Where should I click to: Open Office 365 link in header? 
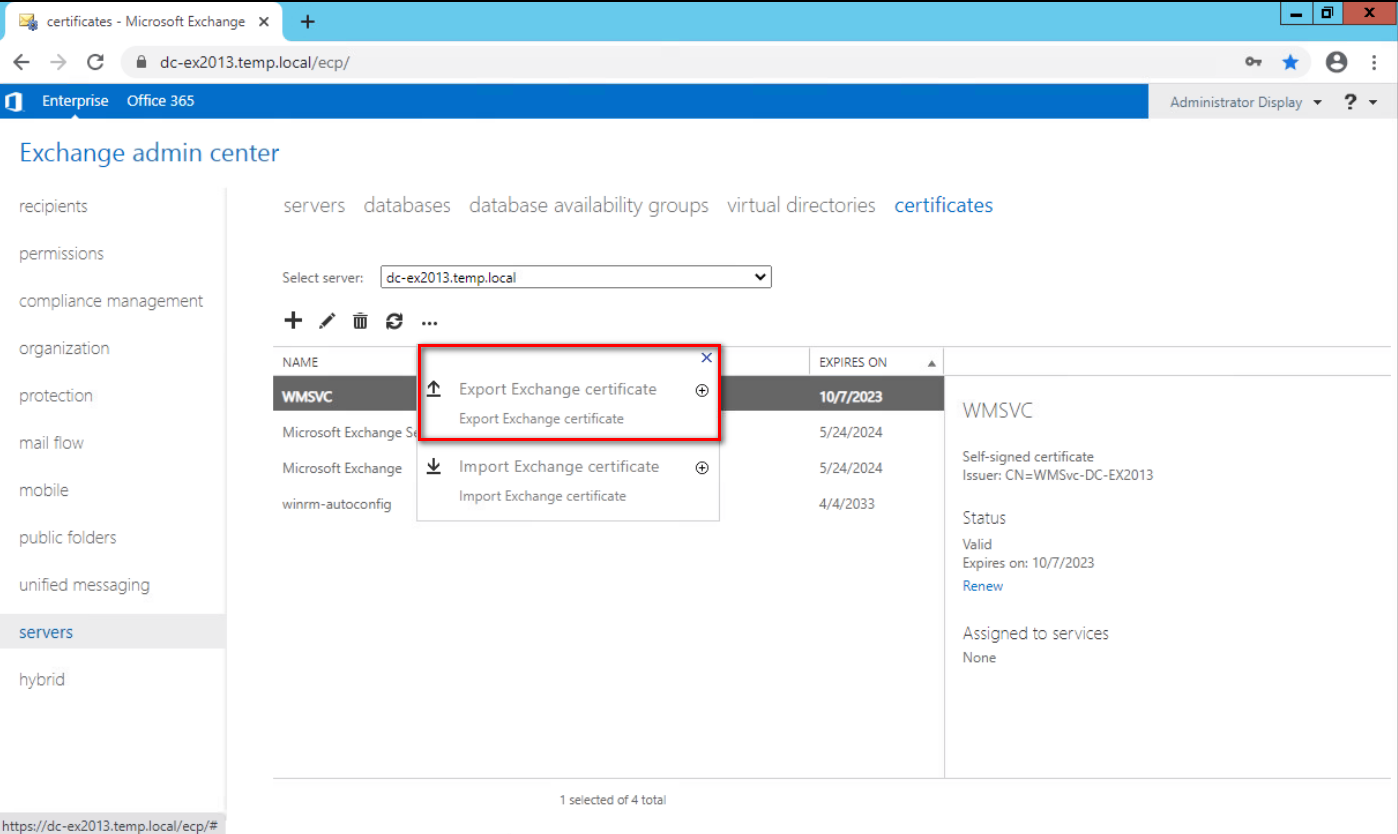pos(160,101)
